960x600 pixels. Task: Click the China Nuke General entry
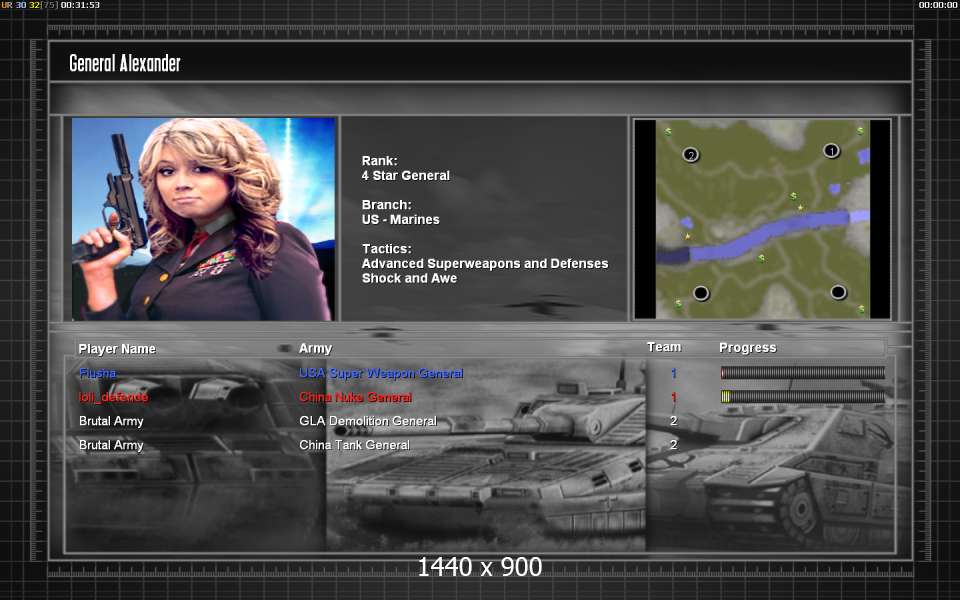(355, 397)
